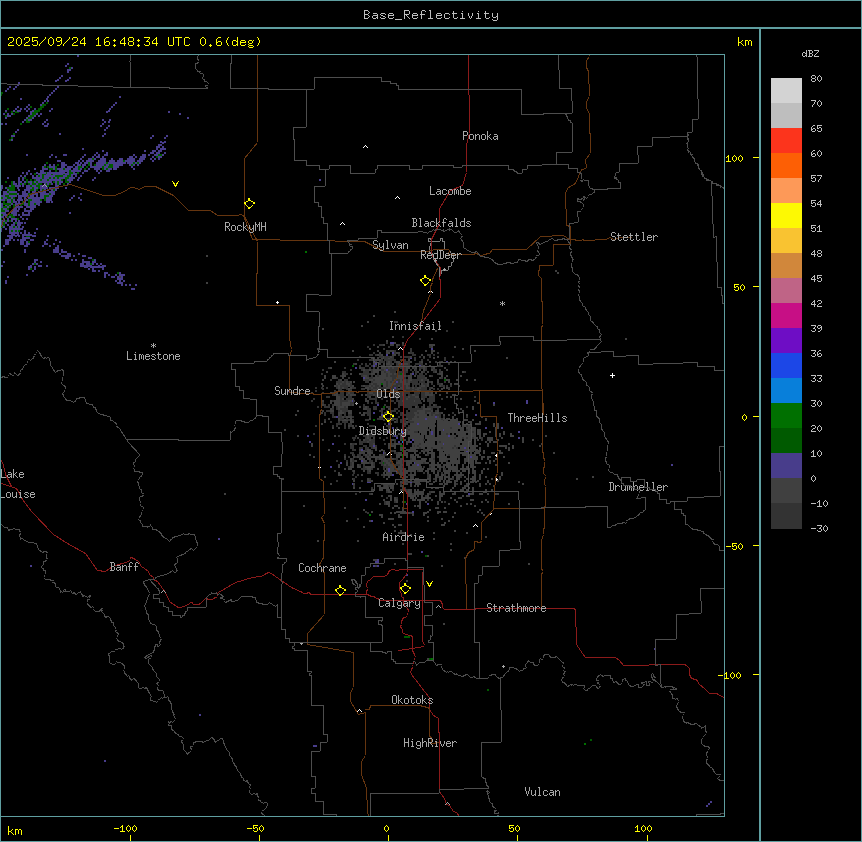Click the Drumheller city label
This screenshot has width=862, height=842.
click(x=638, y=488)
